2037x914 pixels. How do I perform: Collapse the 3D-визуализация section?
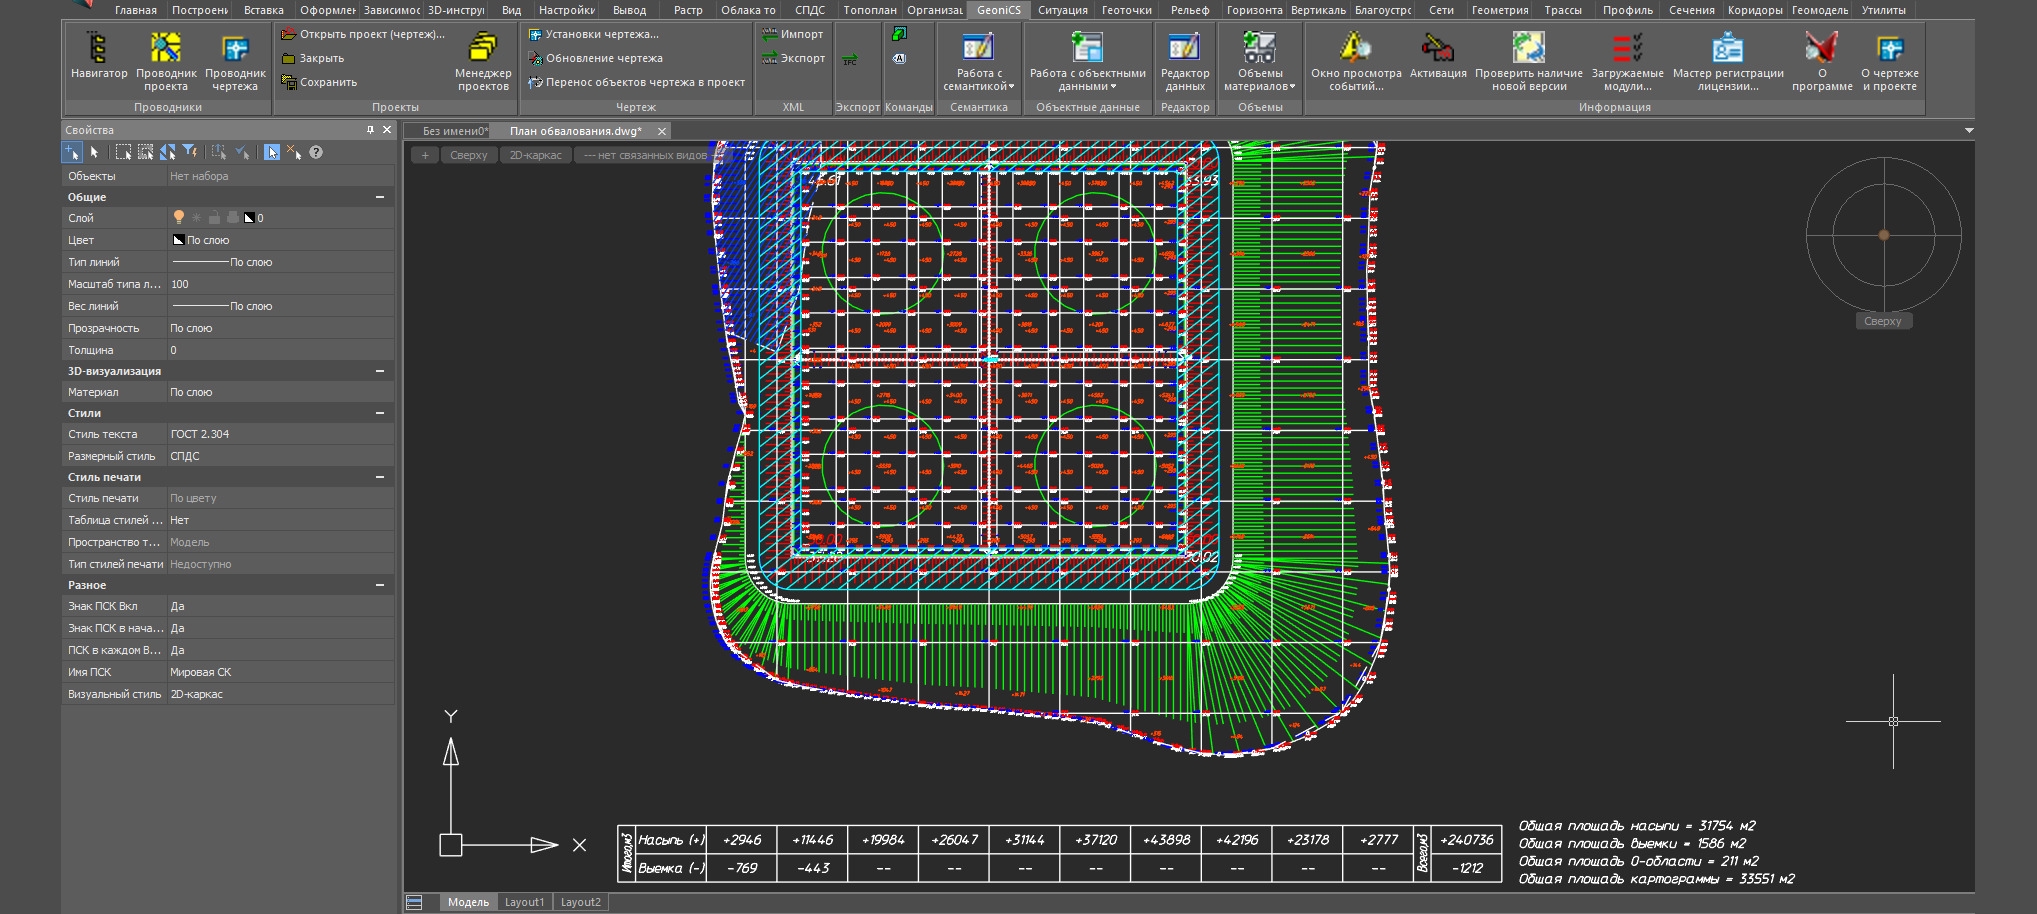(380, 371)
